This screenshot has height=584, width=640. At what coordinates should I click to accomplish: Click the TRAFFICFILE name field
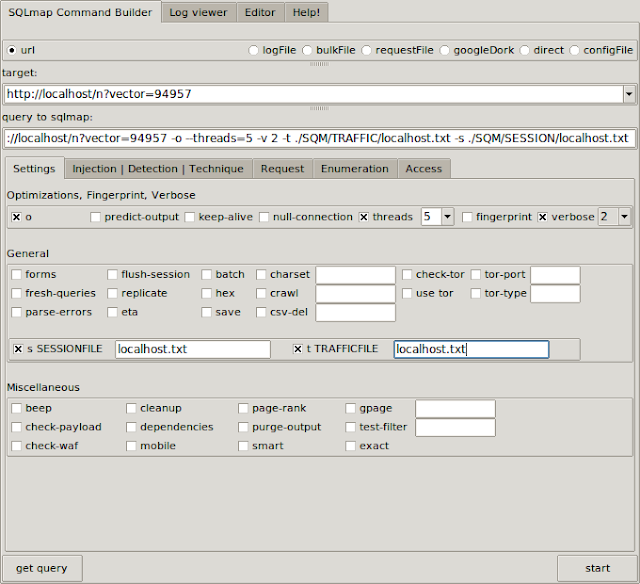471,349
